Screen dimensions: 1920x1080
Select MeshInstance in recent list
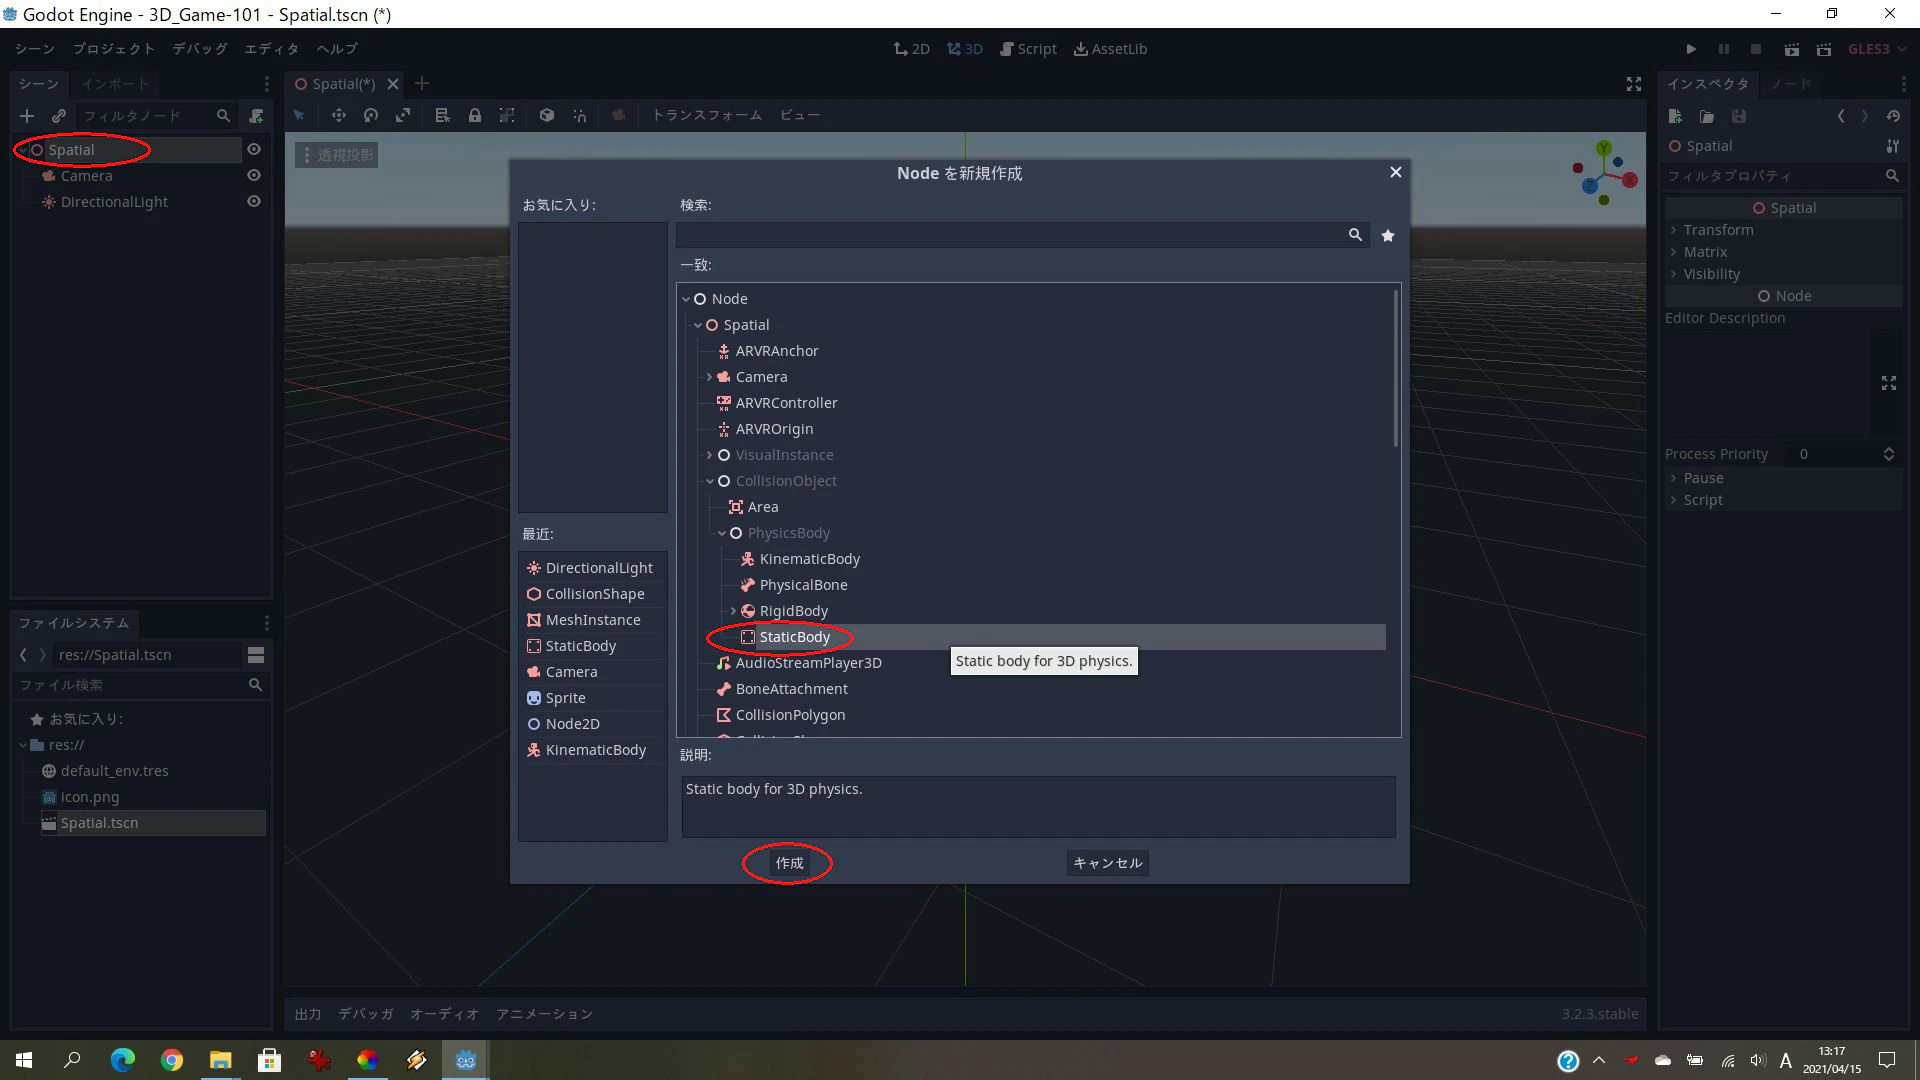pyautogui.click(x=593, y=620)
